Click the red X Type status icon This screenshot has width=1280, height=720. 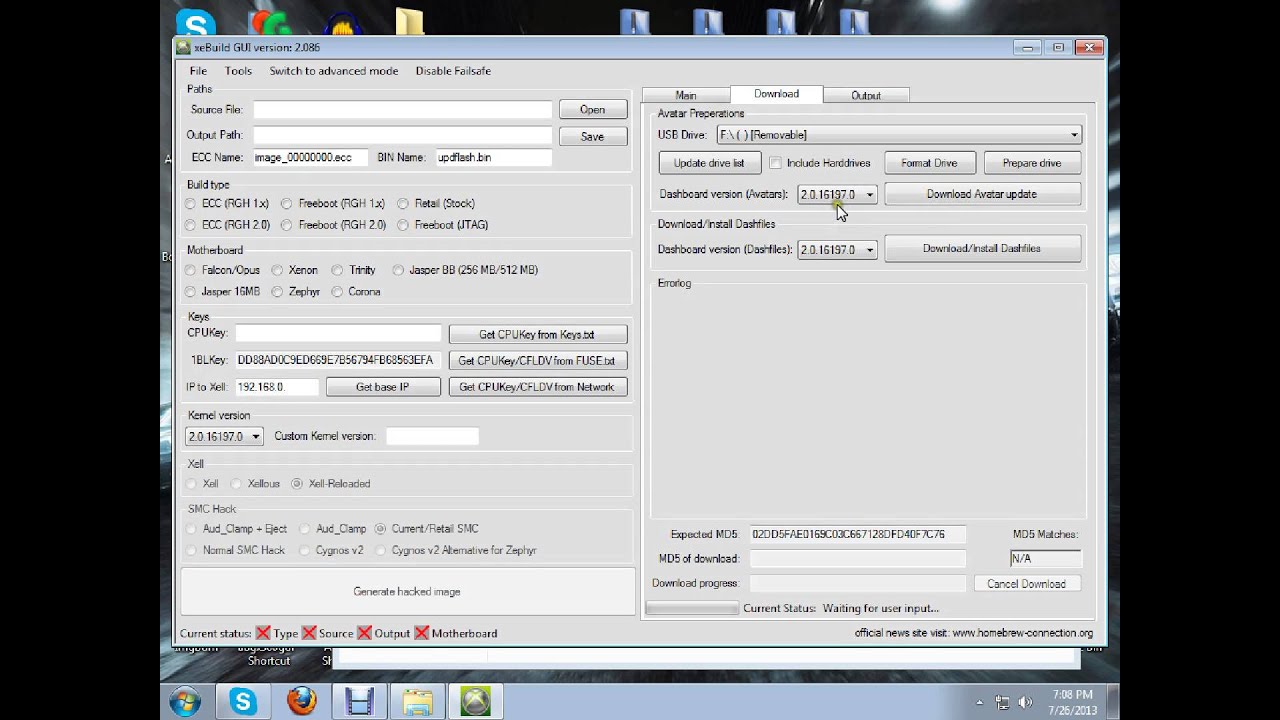tap(263, 633)
